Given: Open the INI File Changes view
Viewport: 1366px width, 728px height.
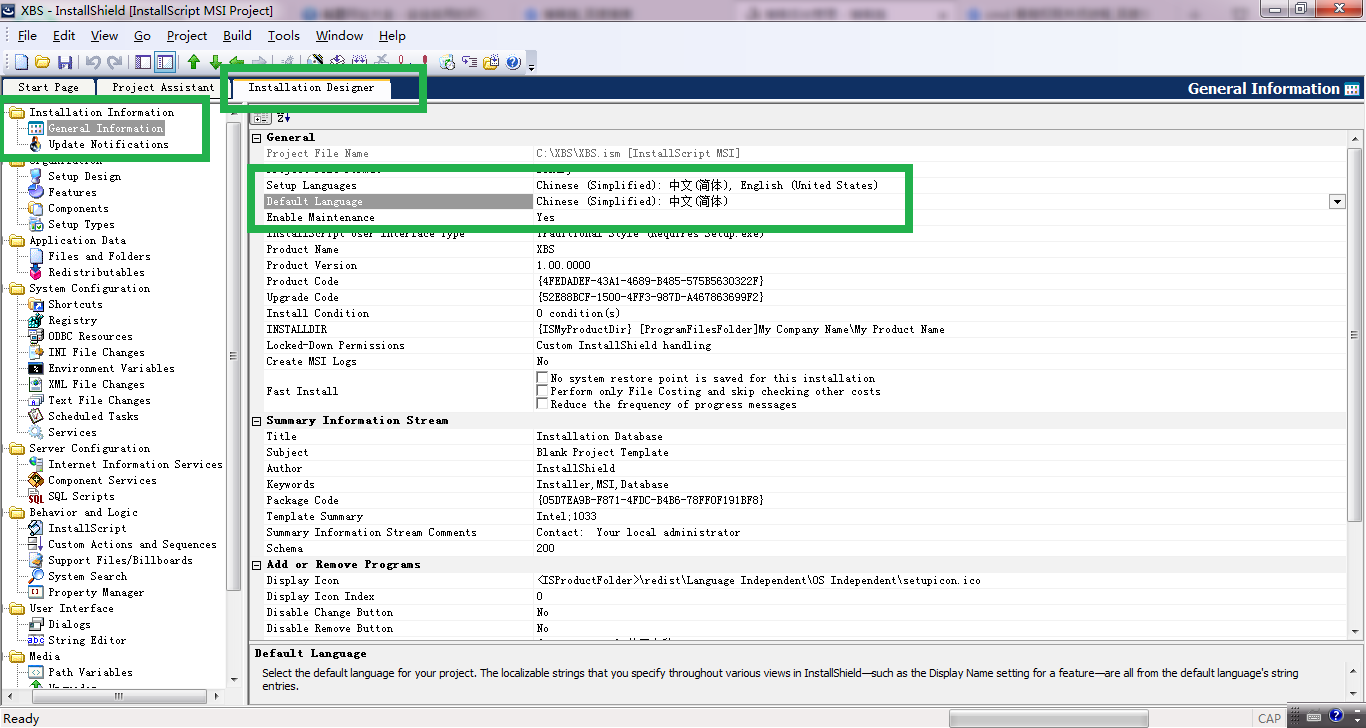Looking at the screenshot, I should 96,352.
